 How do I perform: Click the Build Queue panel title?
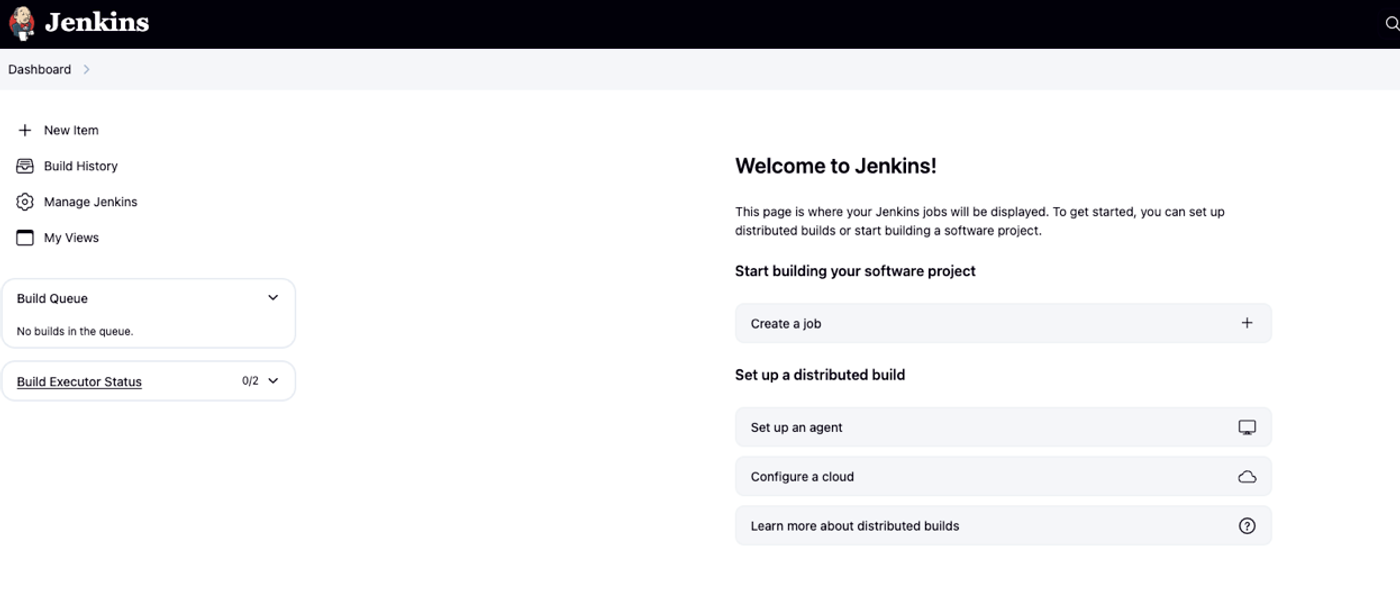pyautogui.click(x=52, y=298)
